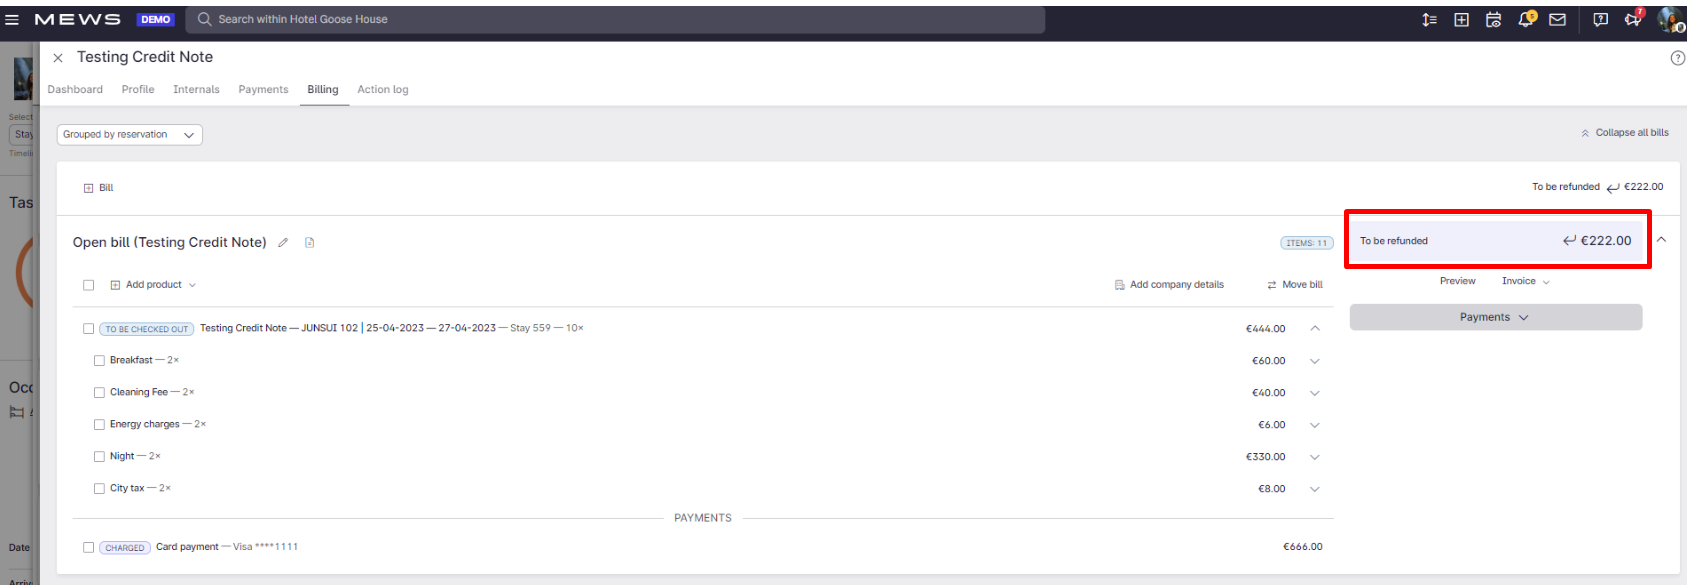Close the Testing Credit Note panel
The width and height of the screenshot is (1687, 585).
coord(58,58)
